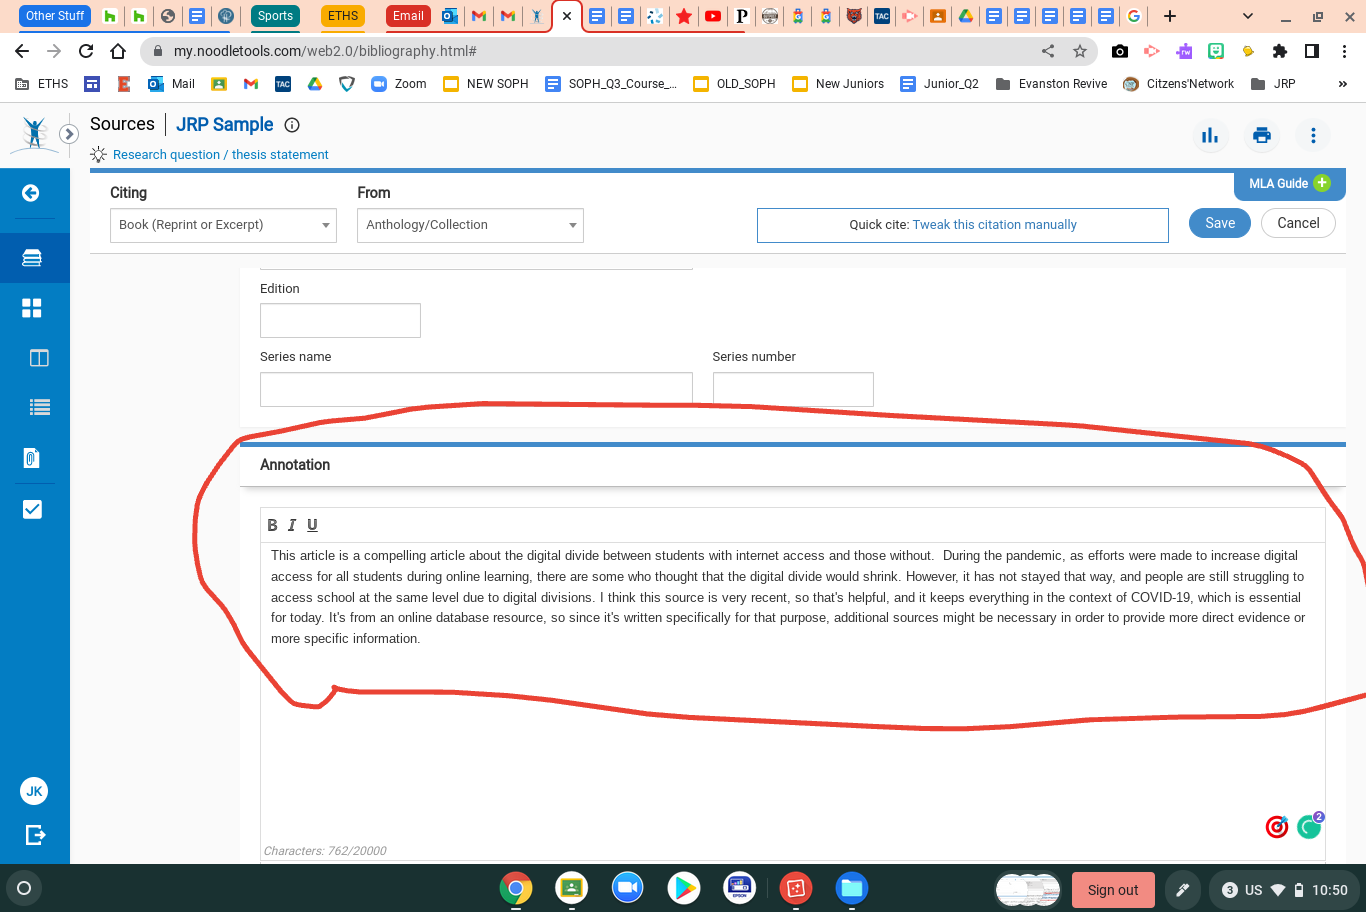Viewport: 1366px width, 912px height.
Task: Open the Sports tab group
Action: (275, 16)
